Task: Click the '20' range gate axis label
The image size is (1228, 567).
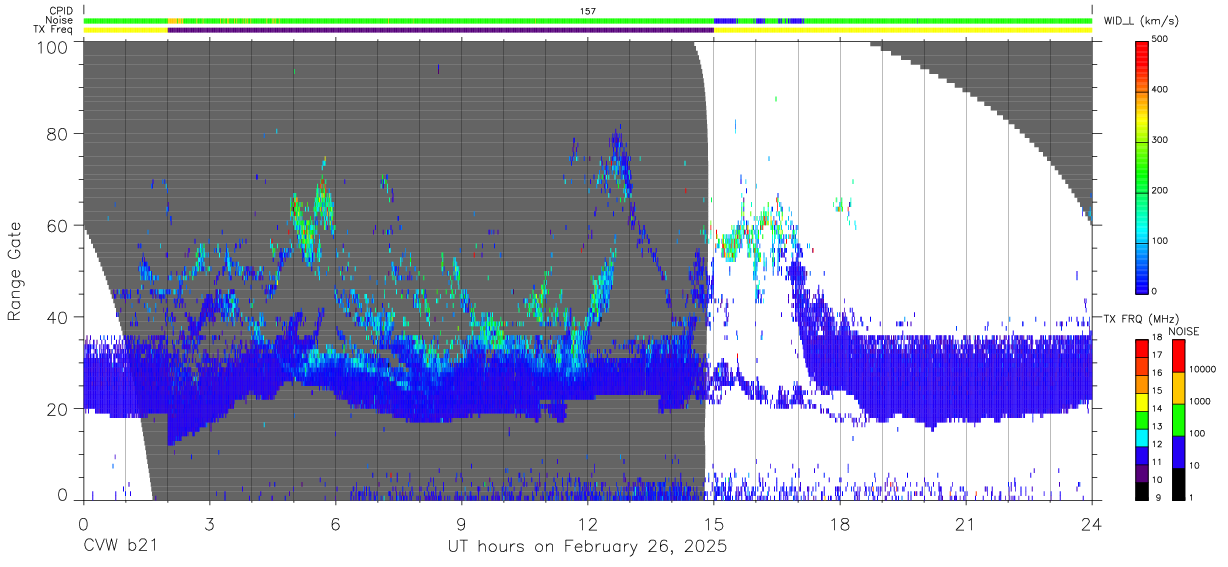Action: [x=58, y=409]
